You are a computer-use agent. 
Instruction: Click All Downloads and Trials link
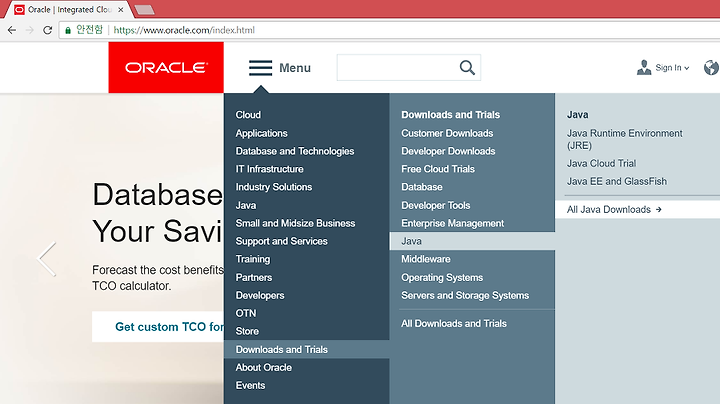[454, 323]
